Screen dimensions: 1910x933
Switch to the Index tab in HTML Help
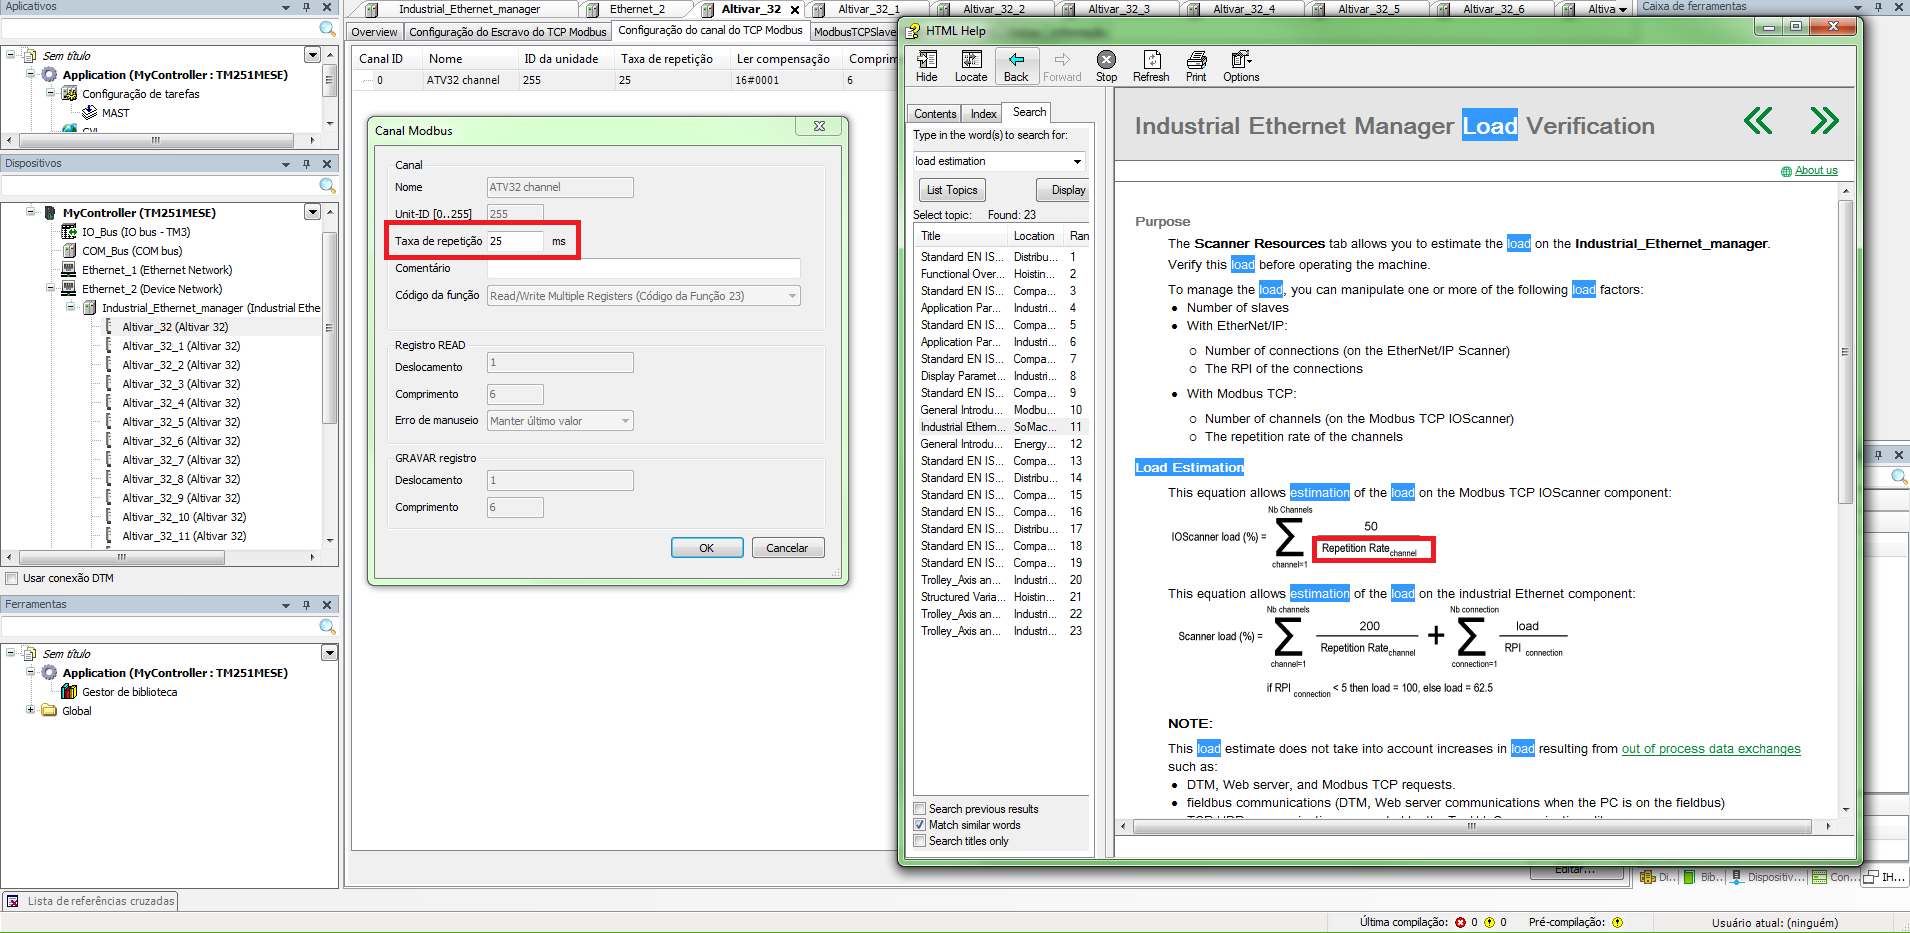pyautogui.click(x=983, y=114)
